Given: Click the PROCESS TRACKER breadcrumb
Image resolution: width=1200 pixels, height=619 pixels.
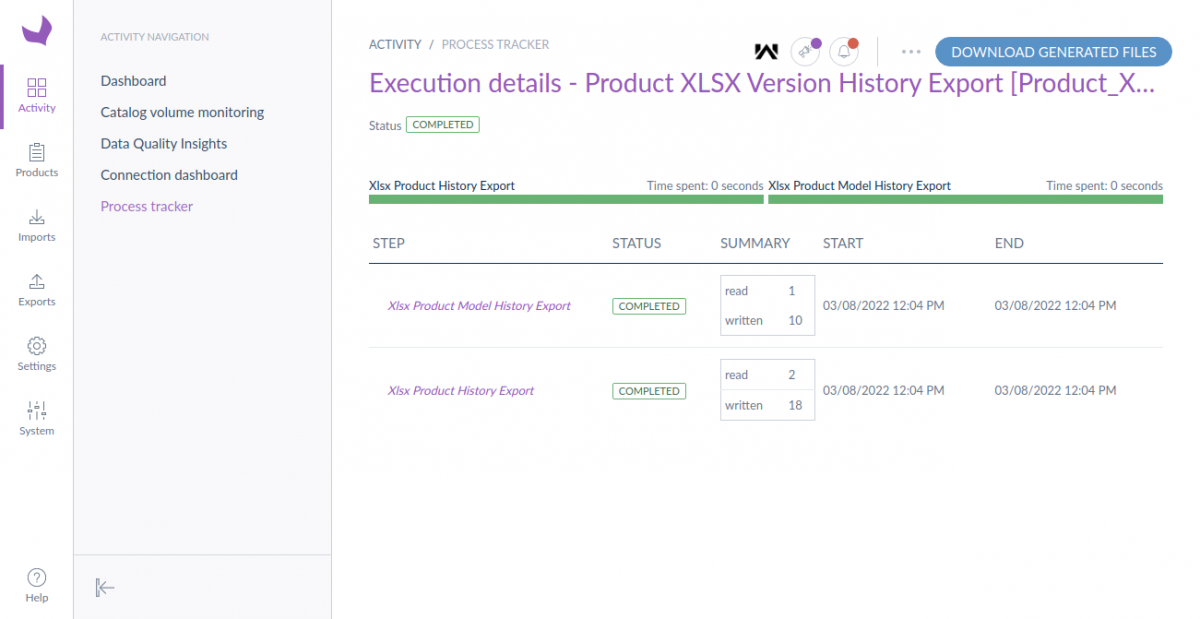Looking at the screenshot, I should click(495, 44).
